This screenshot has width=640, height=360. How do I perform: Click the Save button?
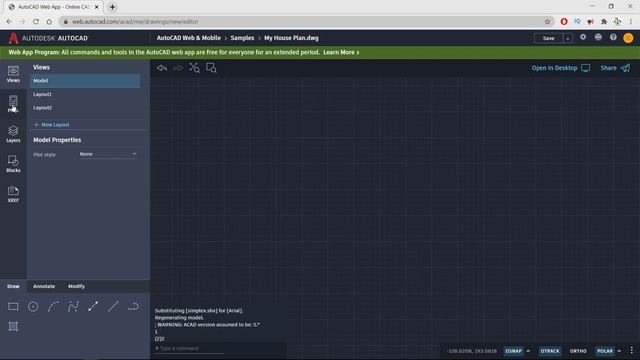click(549, 38)
